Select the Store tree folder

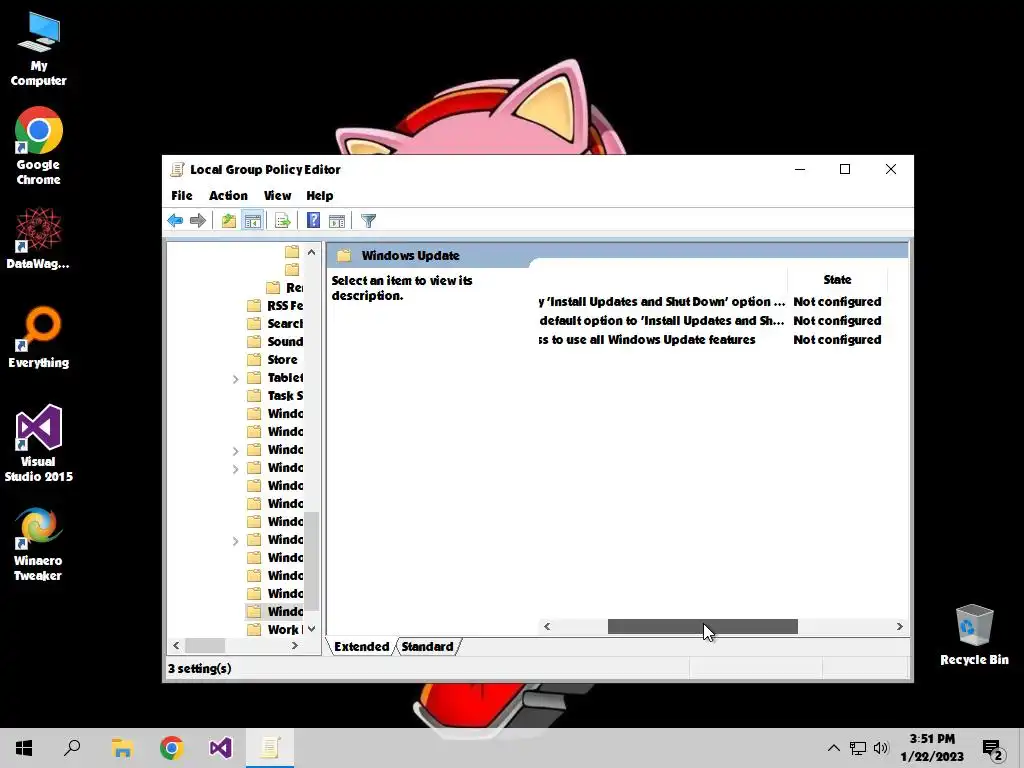click(x=273, y=359)
